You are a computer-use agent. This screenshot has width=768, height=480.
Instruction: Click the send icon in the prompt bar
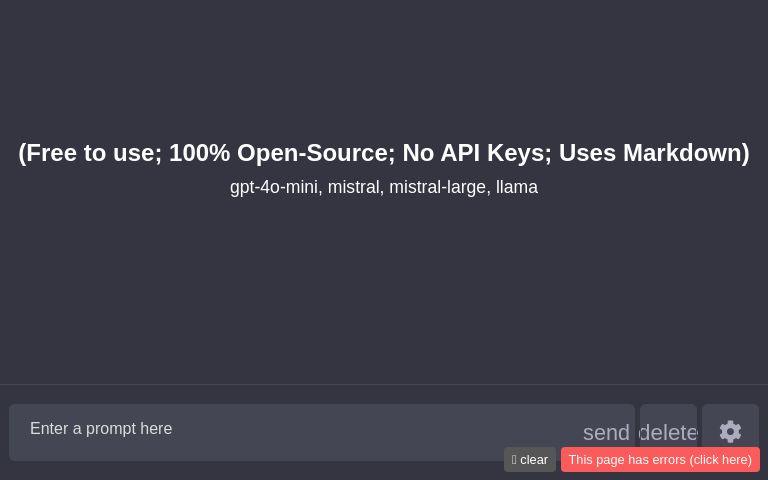coord(606,432)
